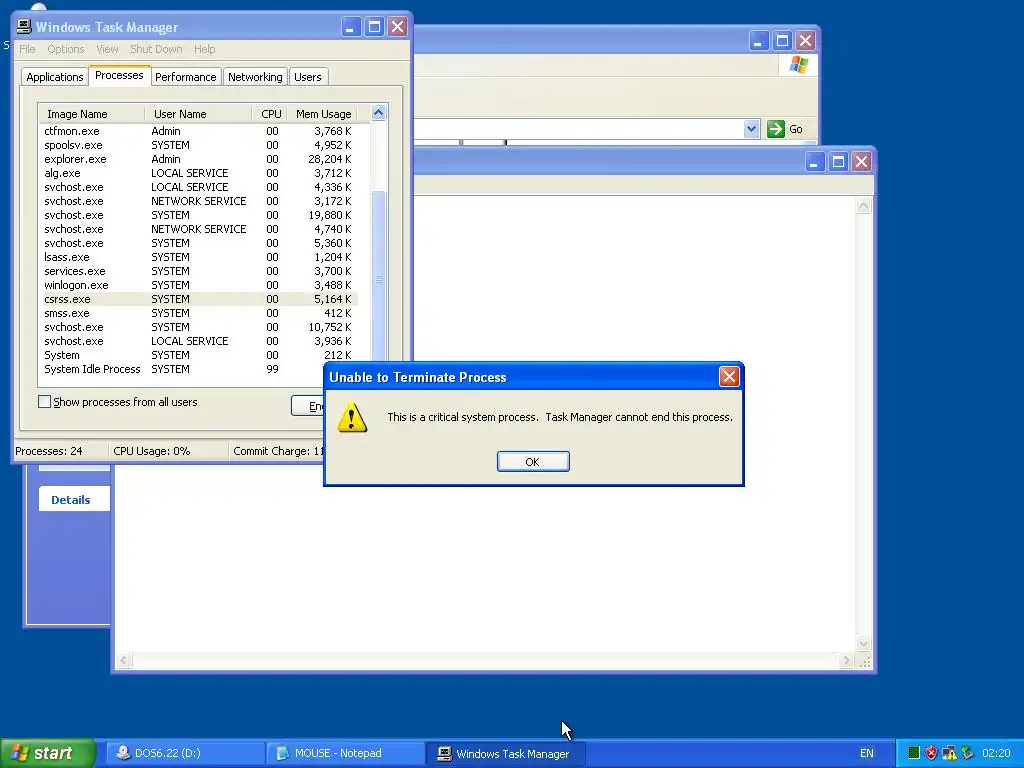The height and width of the screenshot is (768, 1024).
Task: Select csrss.exe process row
Action: pos(198,299)
